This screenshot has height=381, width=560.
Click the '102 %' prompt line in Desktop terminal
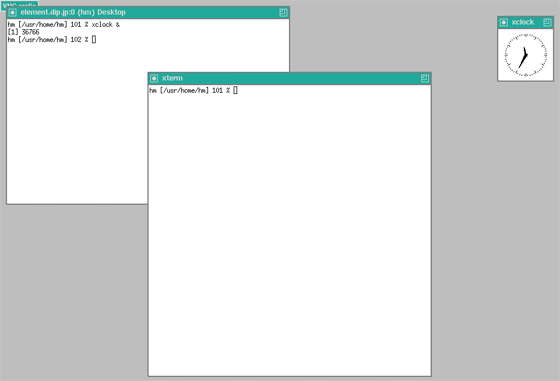pyautogui.click(x=52, y=40)
